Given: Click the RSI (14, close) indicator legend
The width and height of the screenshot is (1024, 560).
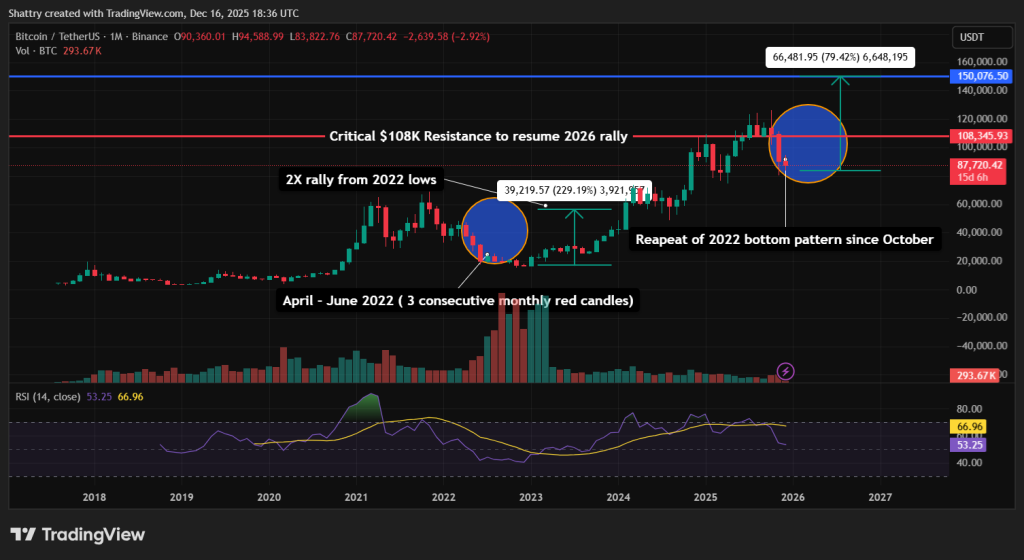Looking at the screenshot, I should click(48, 396).
